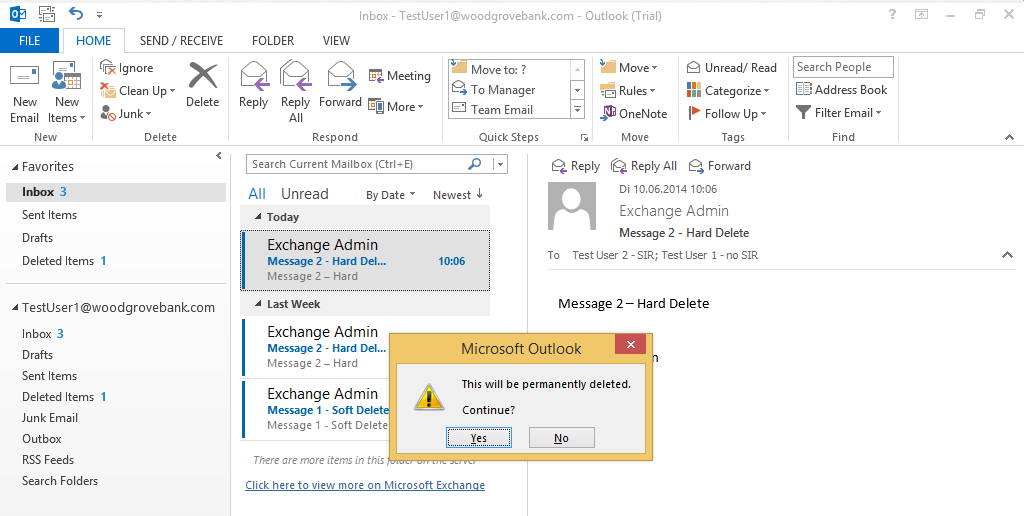Click the Ignore conversation icon
This screenshot has width=1024, height=516.
click(108, 67)
